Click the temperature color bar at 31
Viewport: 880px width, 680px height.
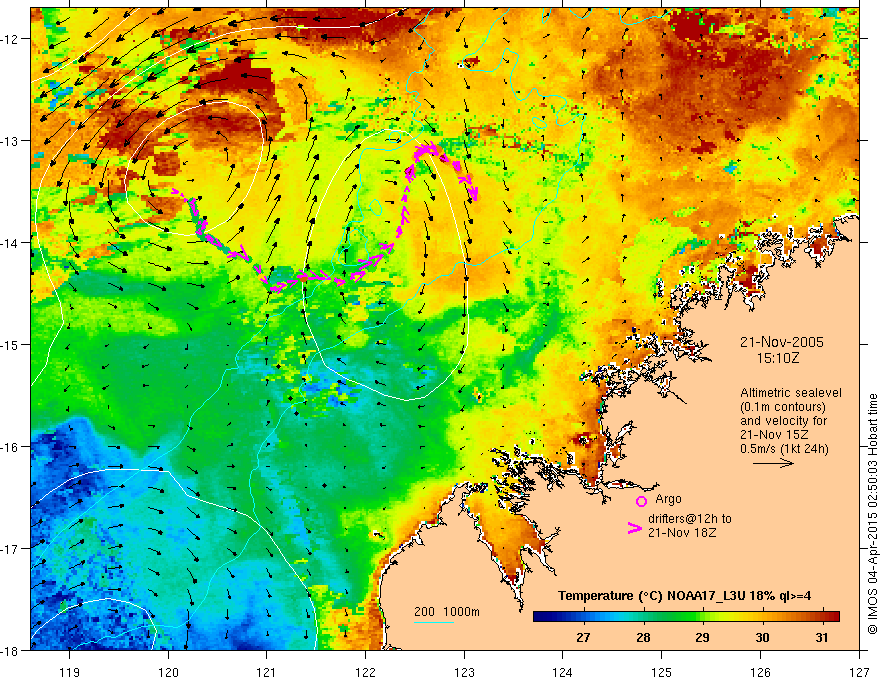click(822, 617)
